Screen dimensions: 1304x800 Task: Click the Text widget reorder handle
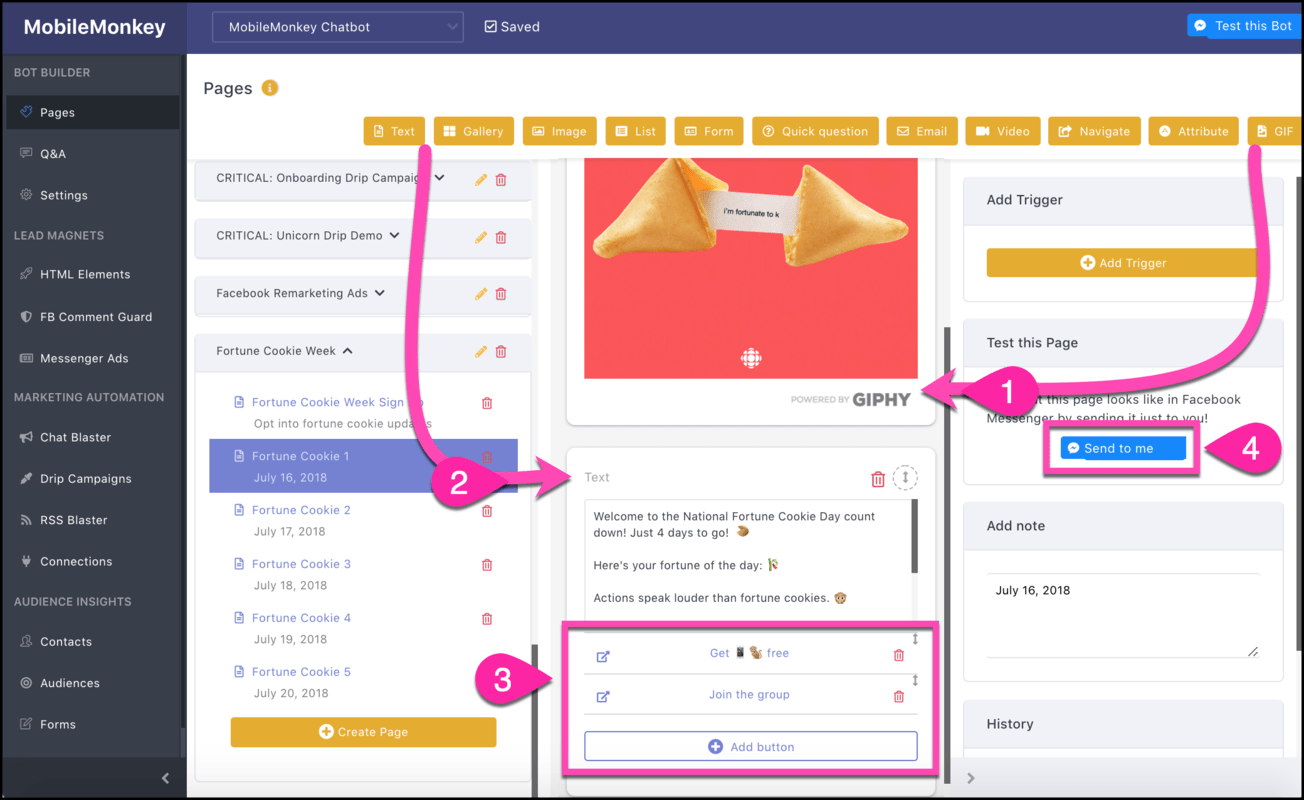tap(905, 478)
